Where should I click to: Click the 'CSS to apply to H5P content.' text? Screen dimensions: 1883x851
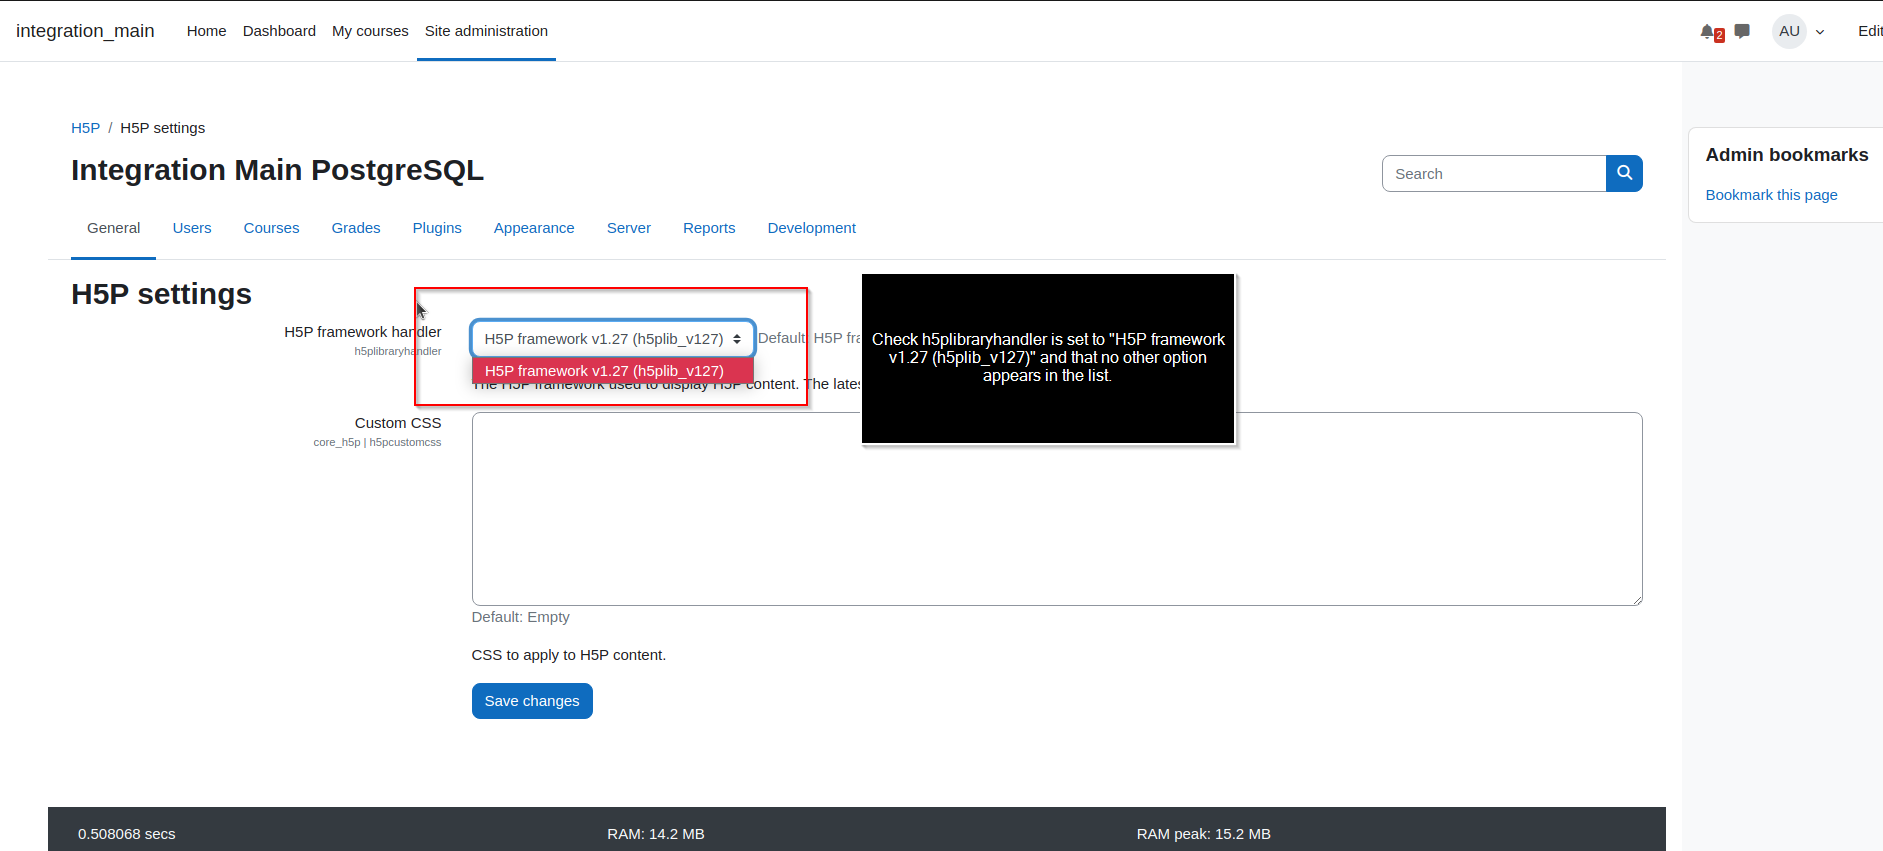pyautogui.click(x=569, y=655)
